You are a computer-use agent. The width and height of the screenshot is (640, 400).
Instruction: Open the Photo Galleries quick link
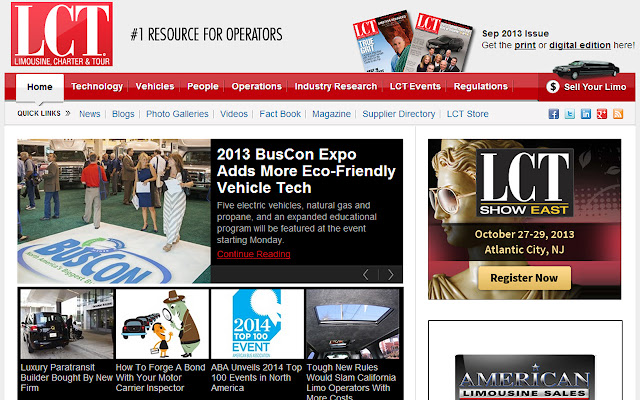point(177,114)
